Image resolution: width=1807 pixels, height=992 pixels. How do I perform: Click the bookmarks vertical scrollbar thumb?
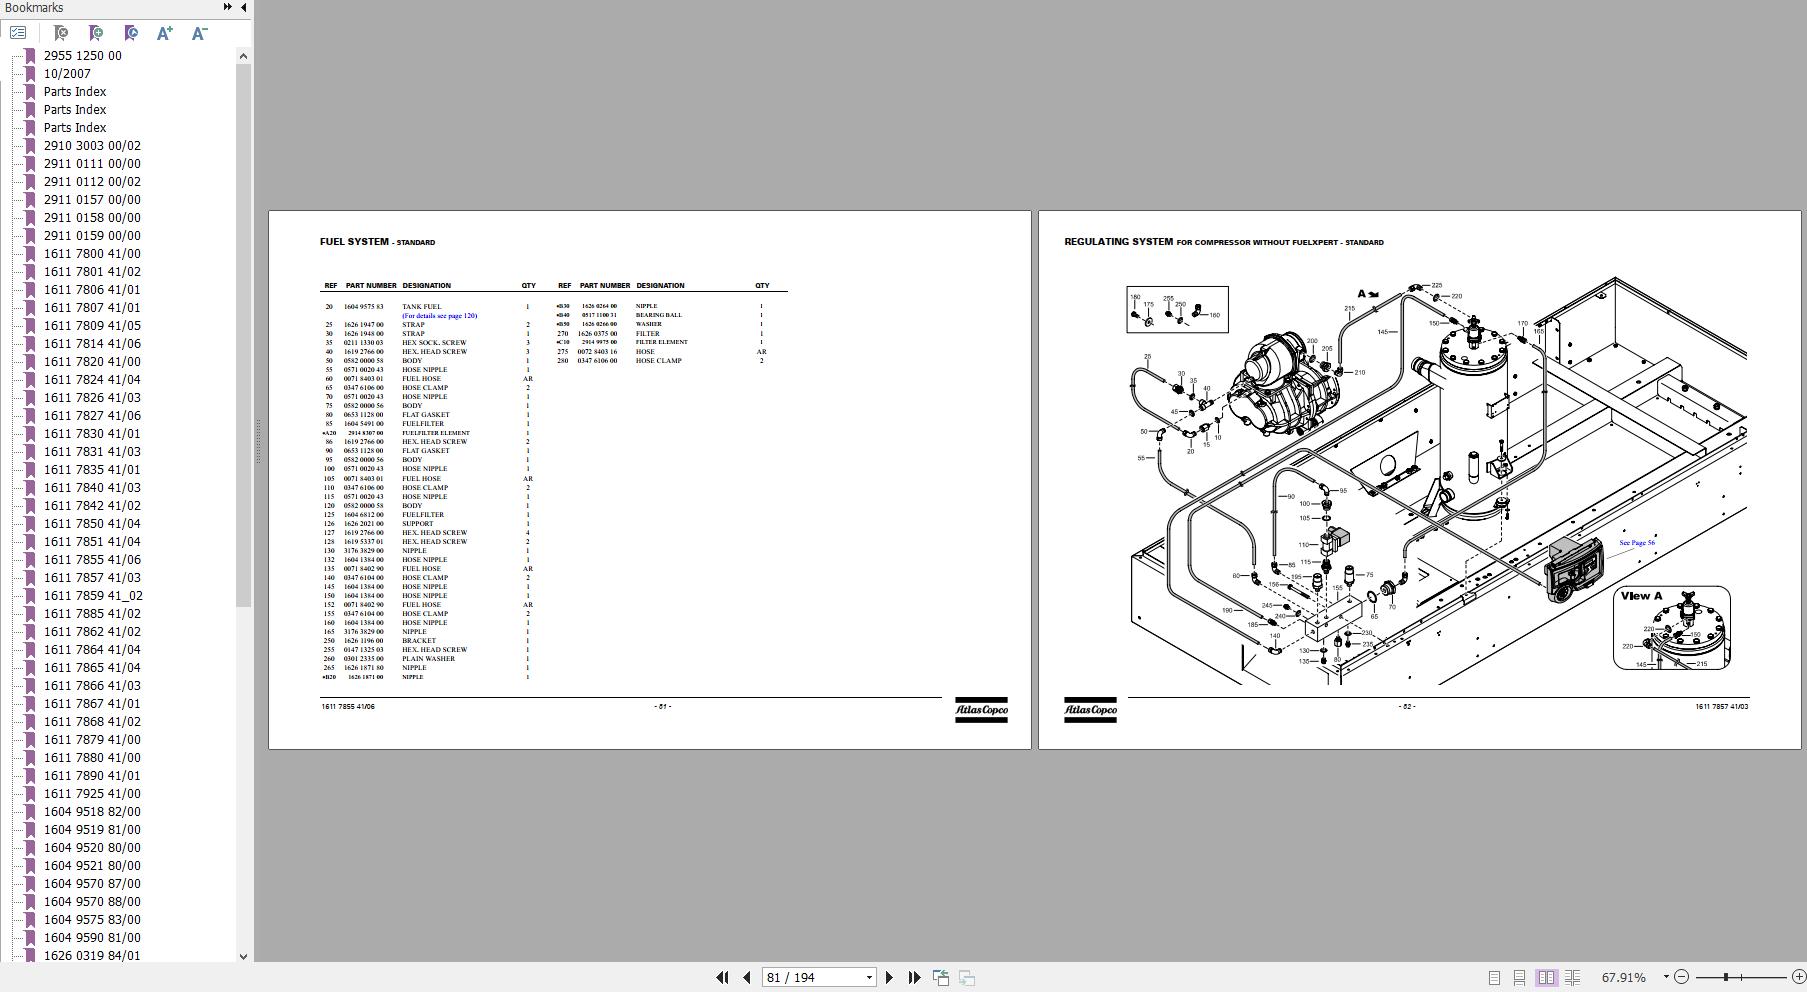click(243, 335)
